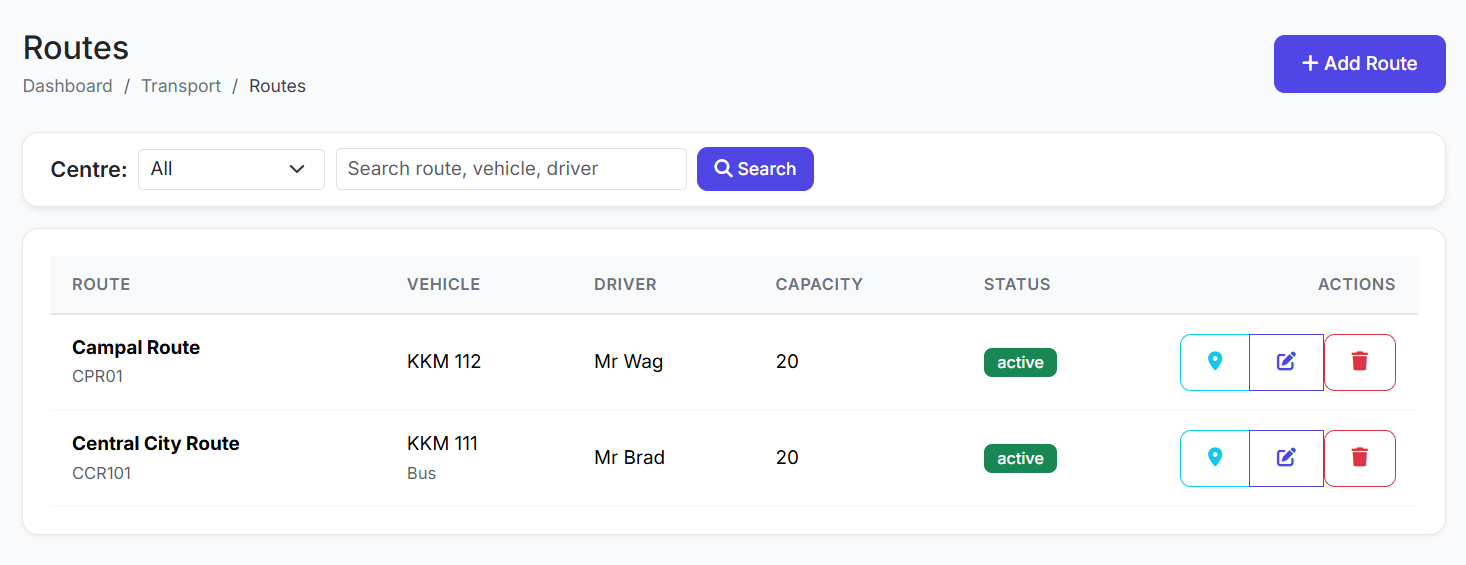1466x565 pixels.
Task: Click the VEHICLE column header
Action: pos(443,284)
